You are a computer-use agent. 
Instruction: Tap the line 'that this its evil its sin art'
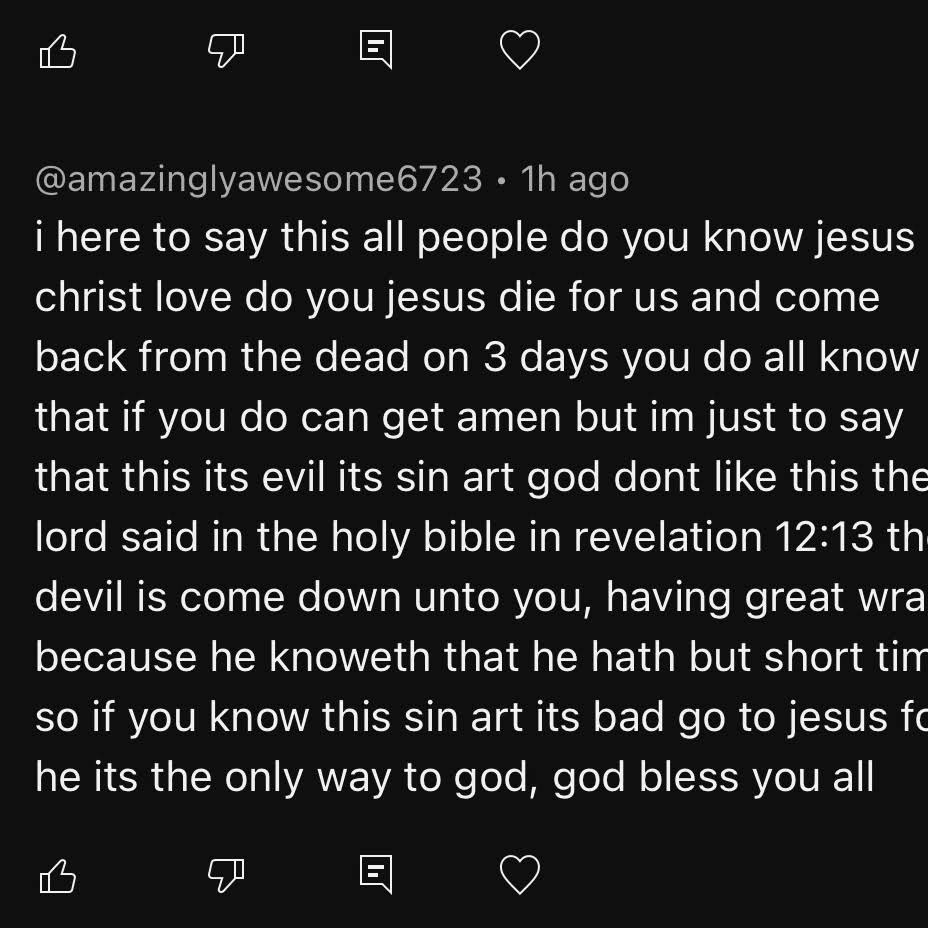click(481, 478)
